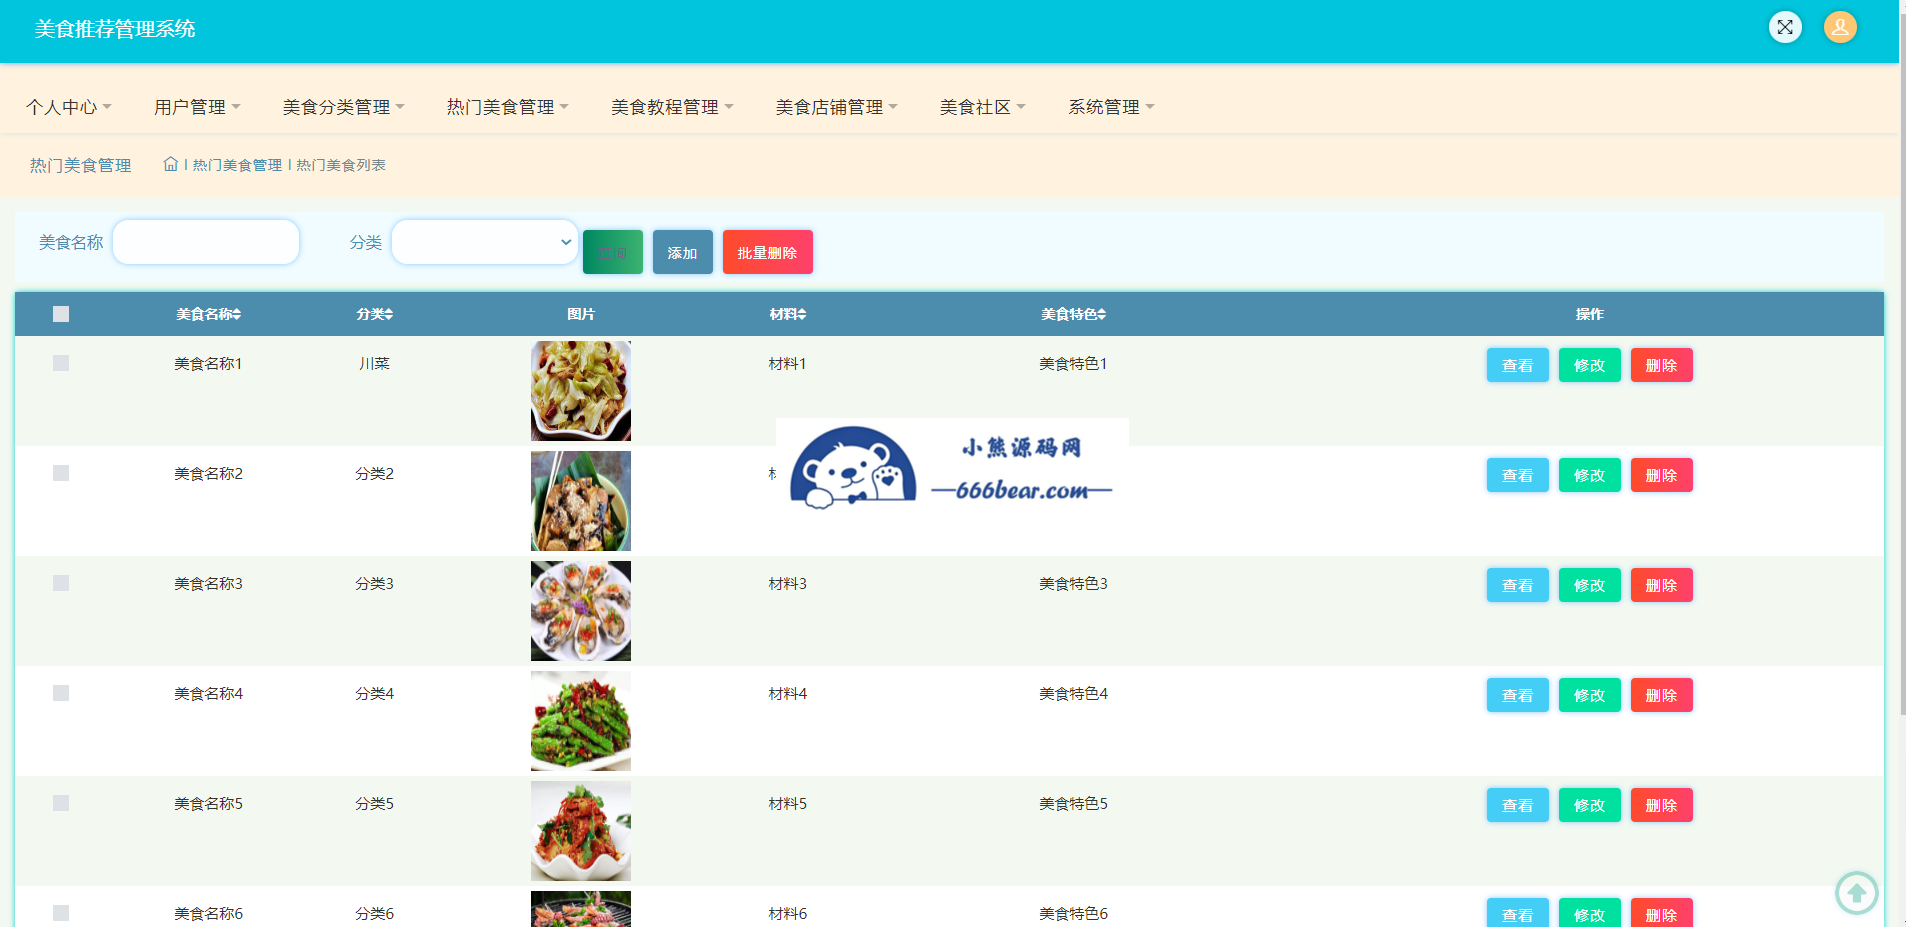This screenshot has width=1906, height=927.
Task: View details of 美食名称4 with 查看
Action: pyautogui.click(x=1518, y=695)
